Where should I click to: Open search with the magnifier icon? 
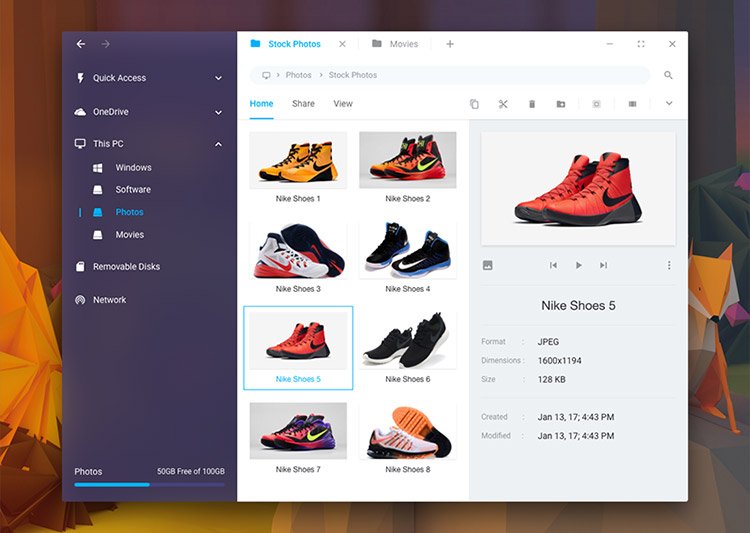(668, 75)
